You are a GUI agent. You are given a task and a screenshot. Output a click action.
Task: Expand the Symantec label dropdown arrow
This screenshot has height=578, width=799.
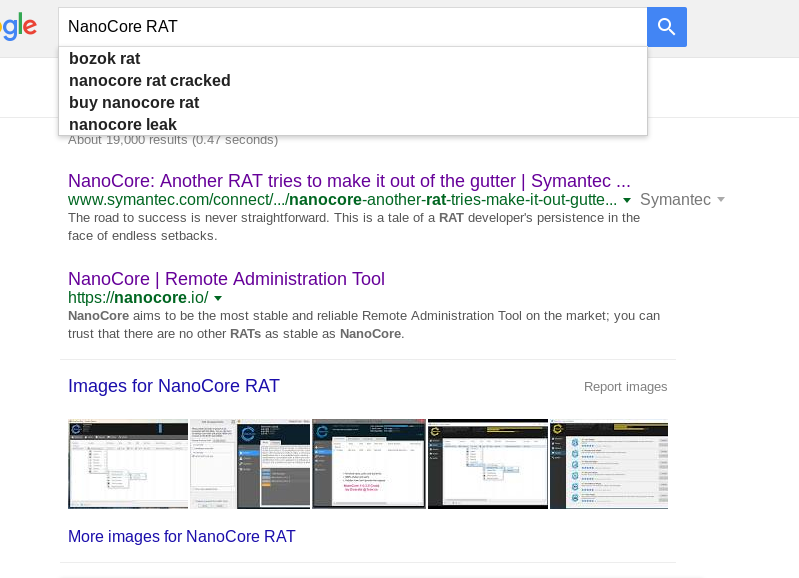point(721,199)
